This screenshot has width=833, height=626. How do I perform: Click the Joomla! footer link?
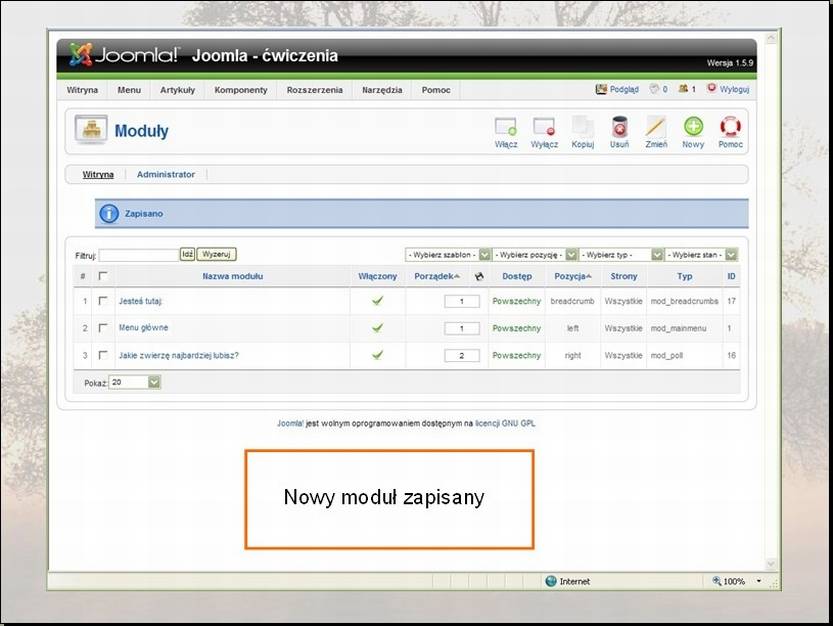click(290, 424)
